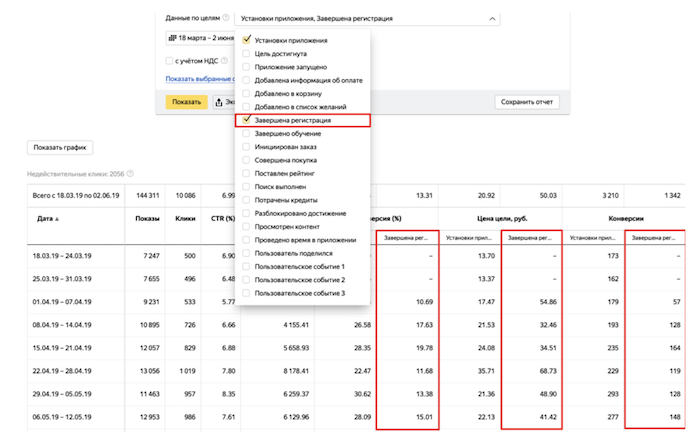Viewport: 700px width, 444px height.
Task: Uncheck the Завершена регистрация checkbox
Action: tap(246, 120)
